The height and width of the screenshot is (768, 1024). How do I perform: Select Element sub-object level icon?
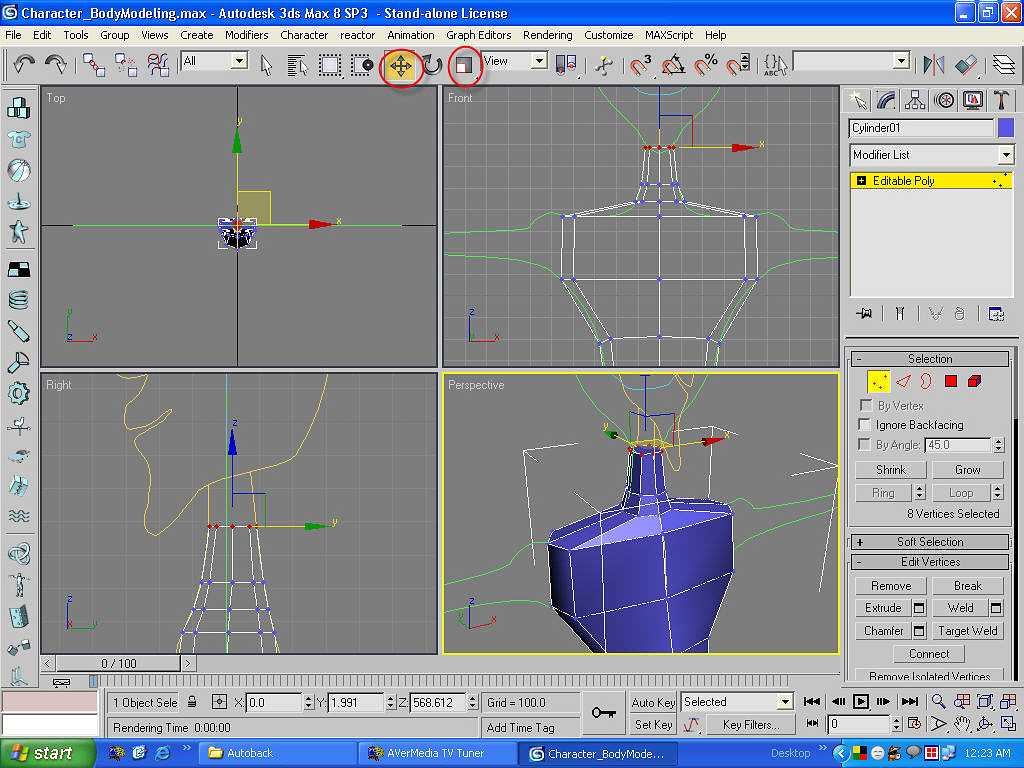coord(974,381)
